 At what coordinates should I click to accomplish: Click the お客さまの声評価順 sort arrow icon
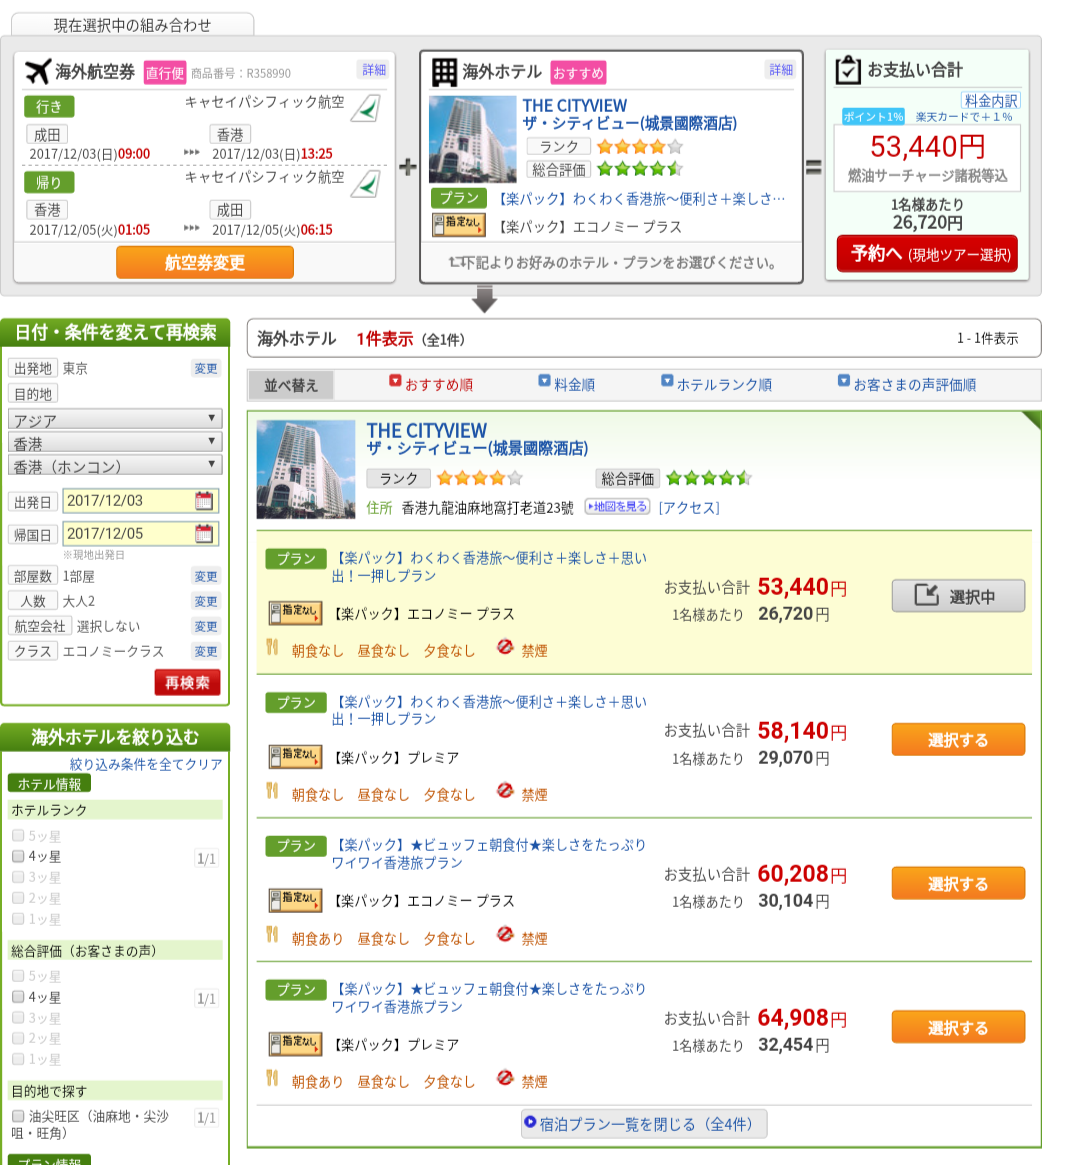(844, 380)
